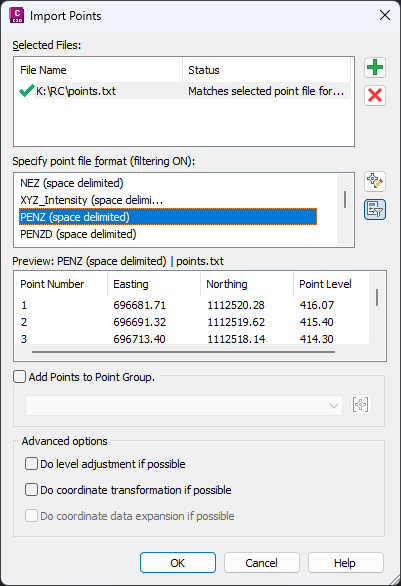Click the Cancel button
401x586 pixels.
point(262,562)
